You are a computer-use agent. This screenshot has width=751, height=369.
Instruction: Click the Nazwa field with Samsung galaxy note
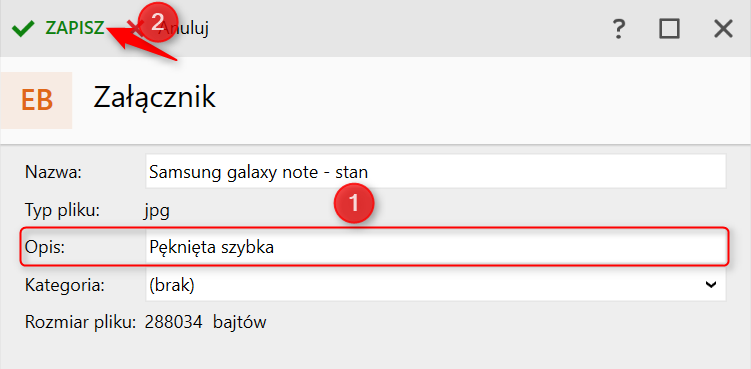[435, 171]
